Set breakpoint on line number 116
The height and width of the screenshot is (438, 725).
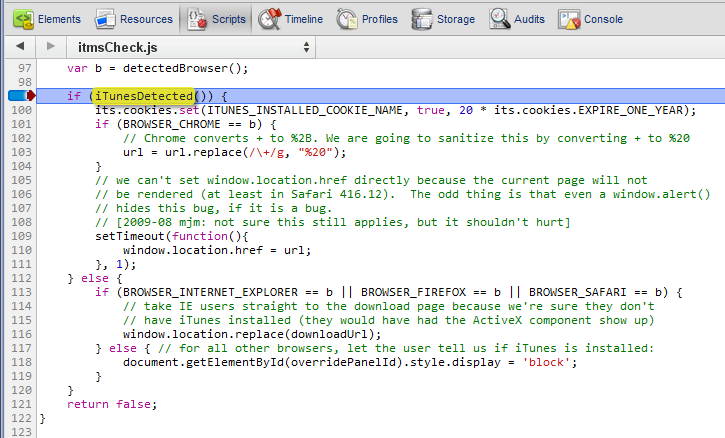pos(22,334)
